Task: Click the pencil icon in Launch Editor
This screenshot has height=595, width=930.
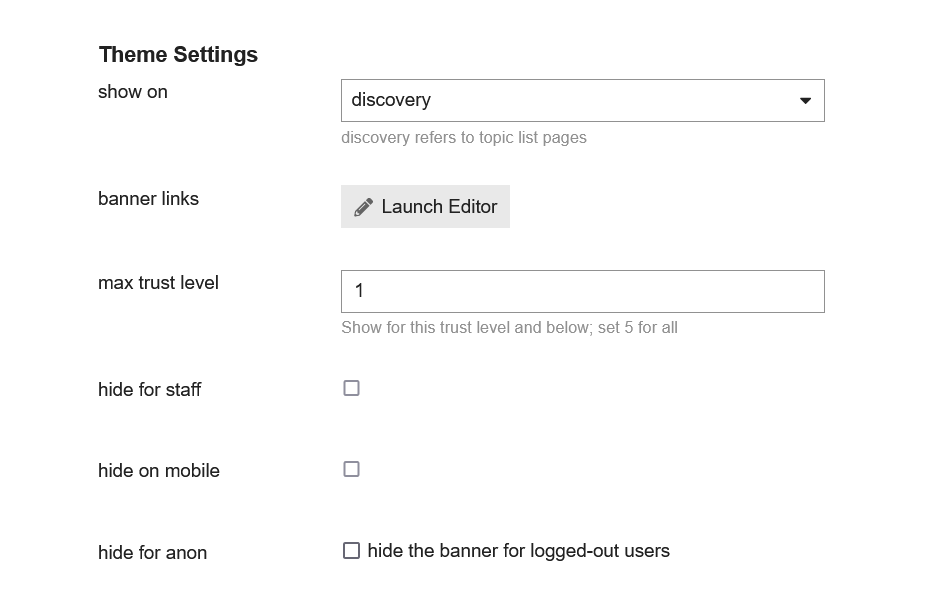Action: point(363,207)
